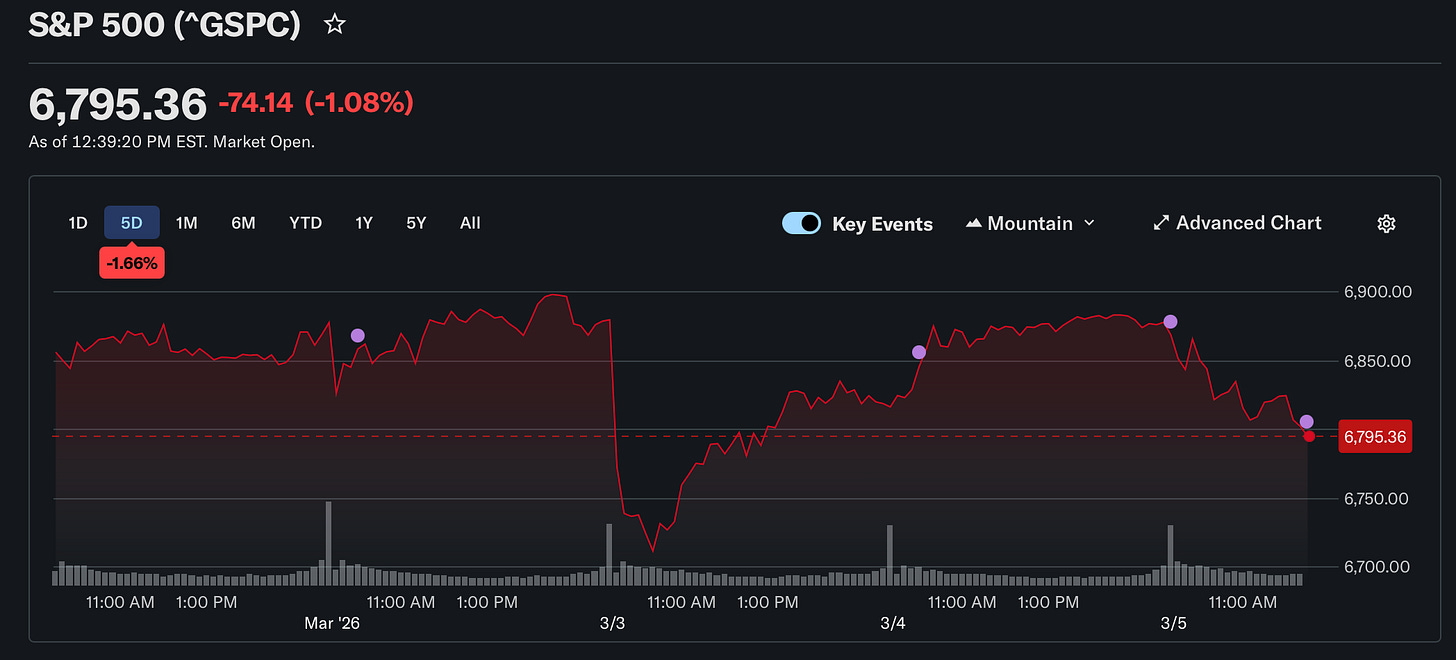Click the 3/4 date label
Viewport: 1456px width, 660px height.
893,624
